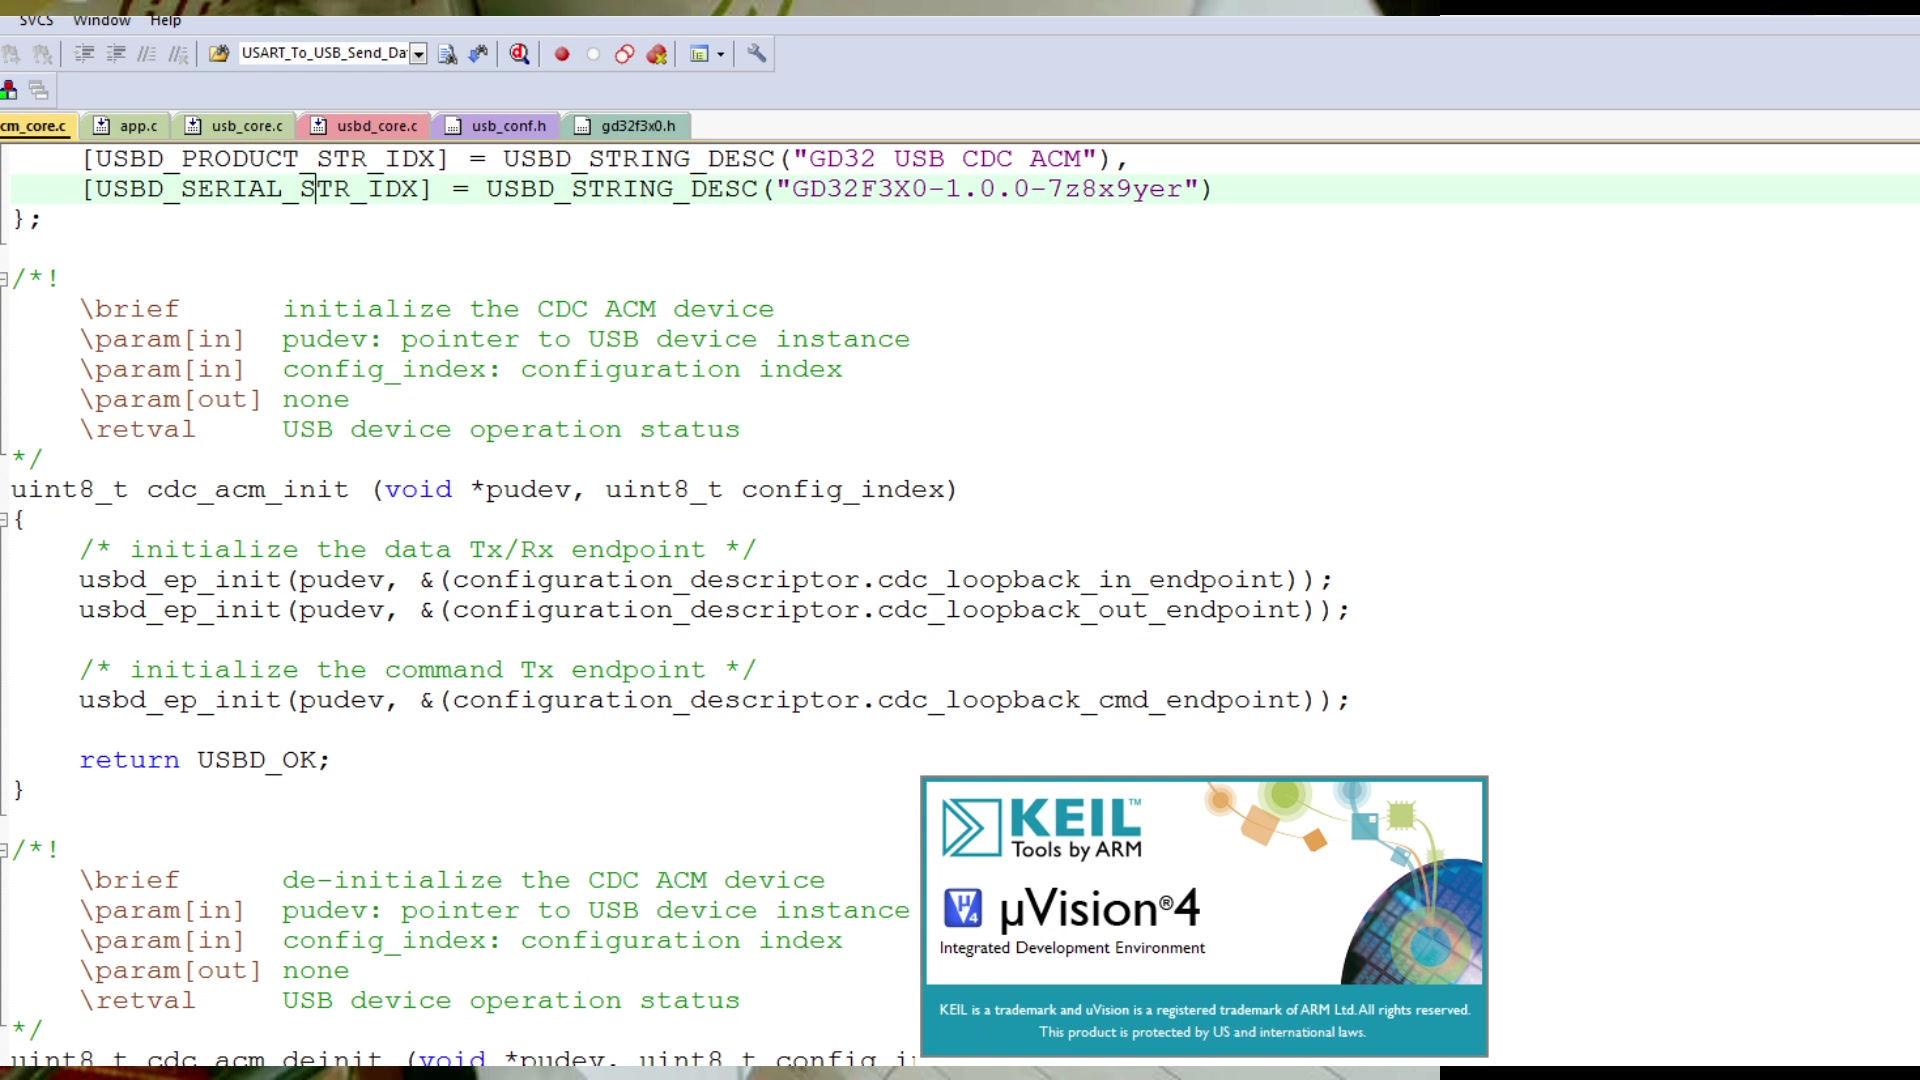The image size is (1920, 1080).
Task: Dismiss the Keil uVision4 splash screen
Action: point(1203,916)
